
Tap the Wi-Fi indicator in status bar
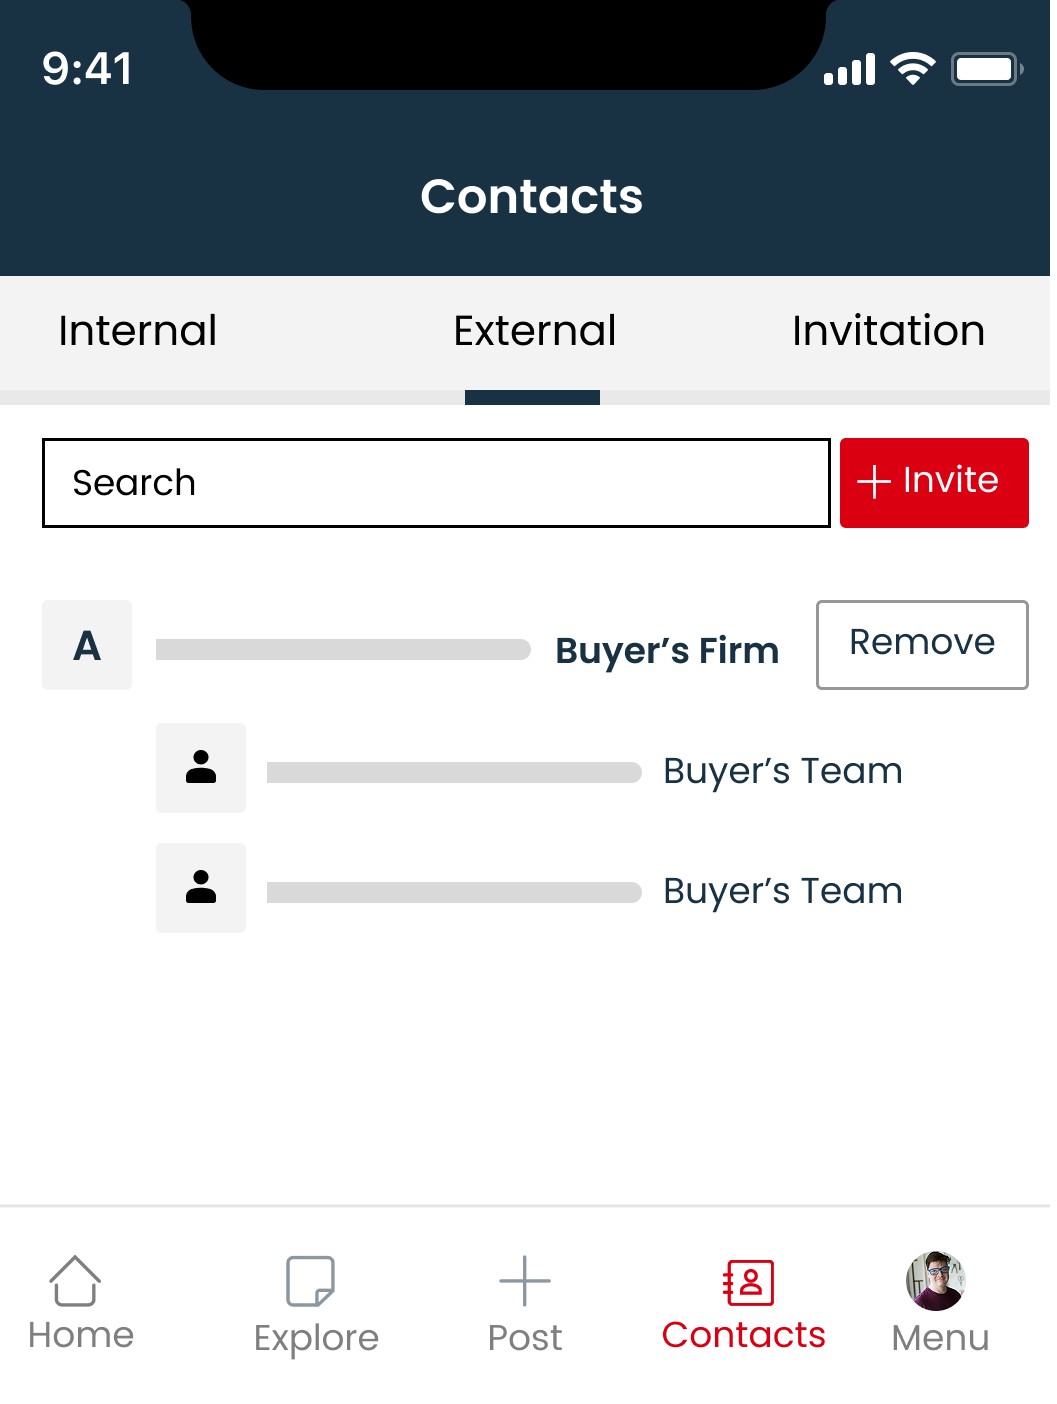[910, 68]
